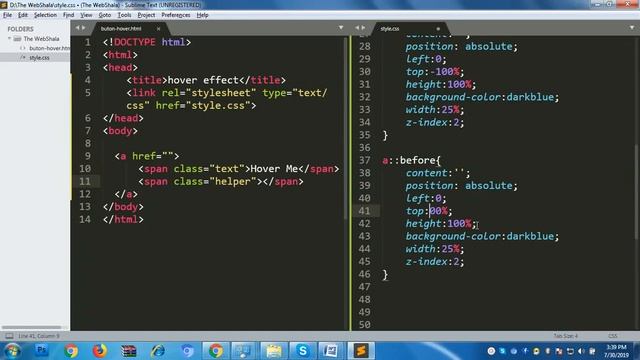Click FOLDERS heading in sidebar
Viewport: 640px width, 360px height.
tap(20, 29)
